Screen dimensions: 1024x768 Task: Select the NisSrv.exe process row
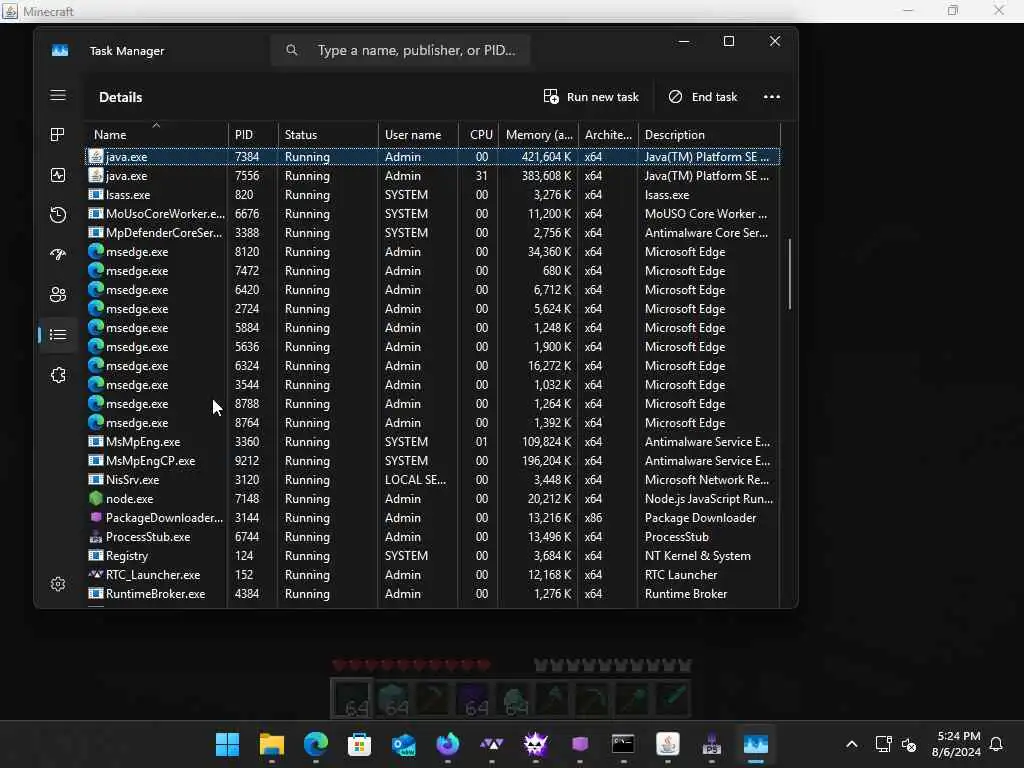[x=433, y=479]
